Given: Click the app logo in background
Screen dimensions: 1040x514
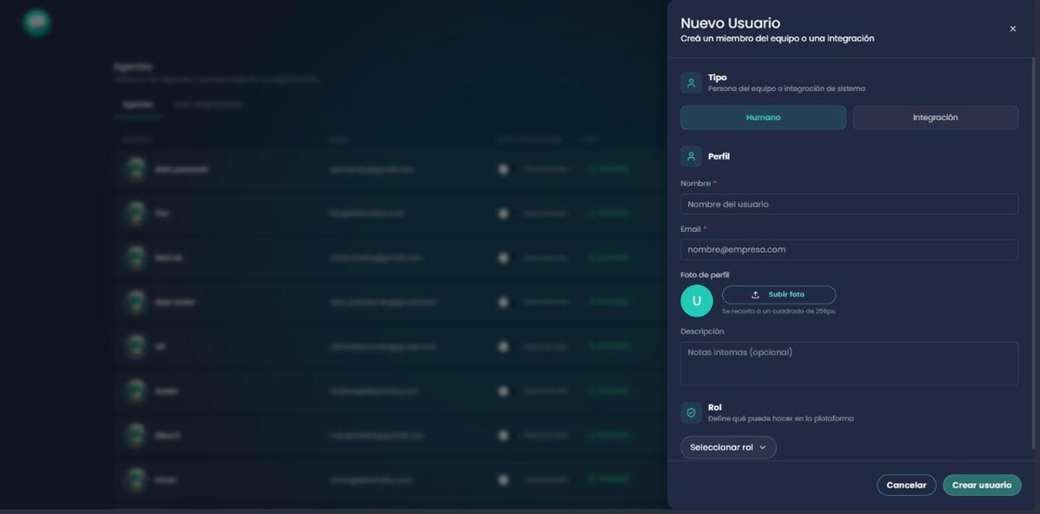Looking at the screenshot, I should 37,23.
